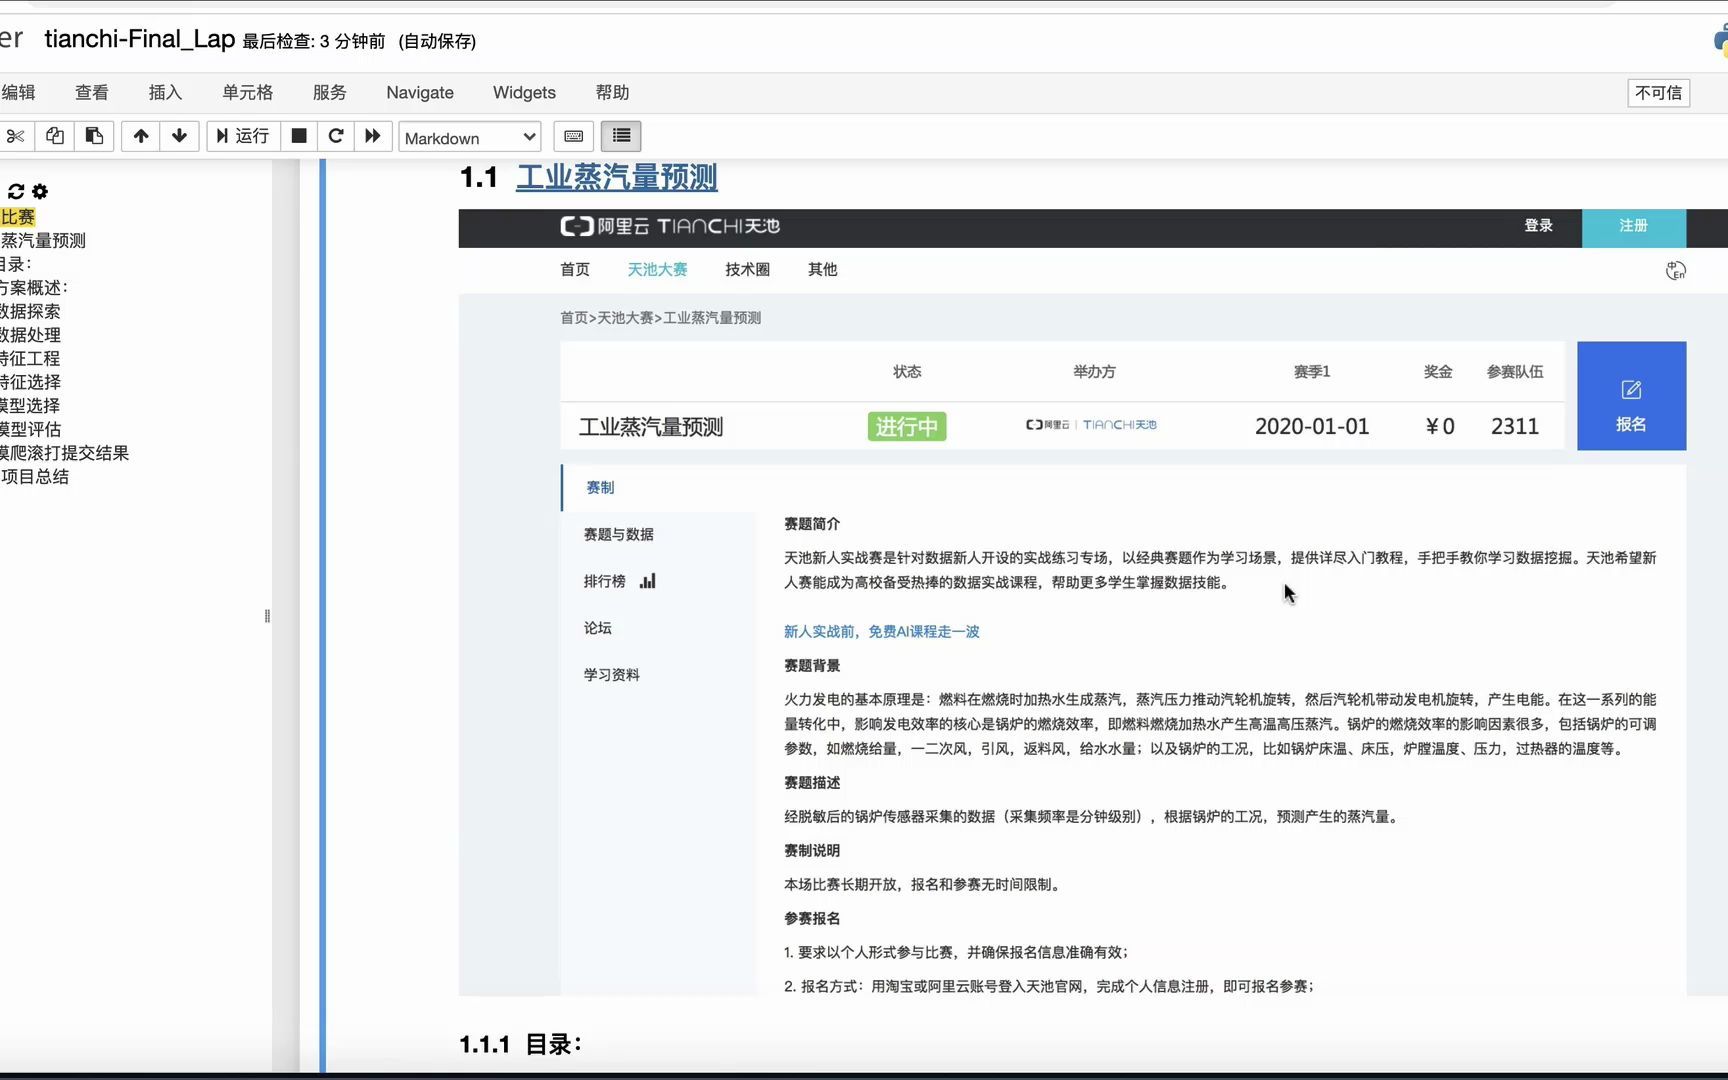Refresh the table of contents sidebar
The height and width of the screenshot is (1080, 1728).
click(x=14, y=191)
